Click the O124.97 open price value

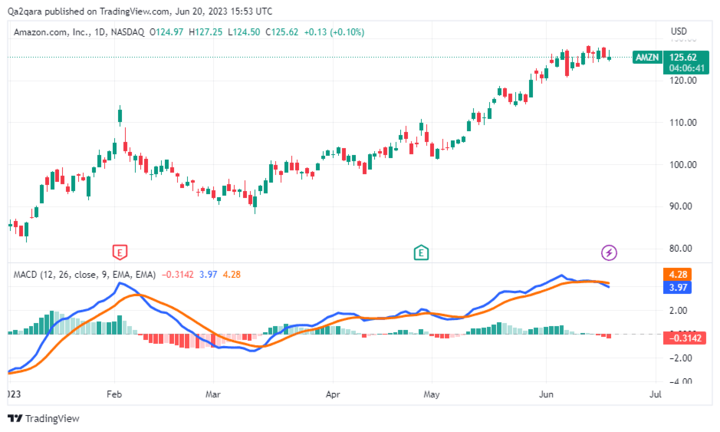coord(166,32)
